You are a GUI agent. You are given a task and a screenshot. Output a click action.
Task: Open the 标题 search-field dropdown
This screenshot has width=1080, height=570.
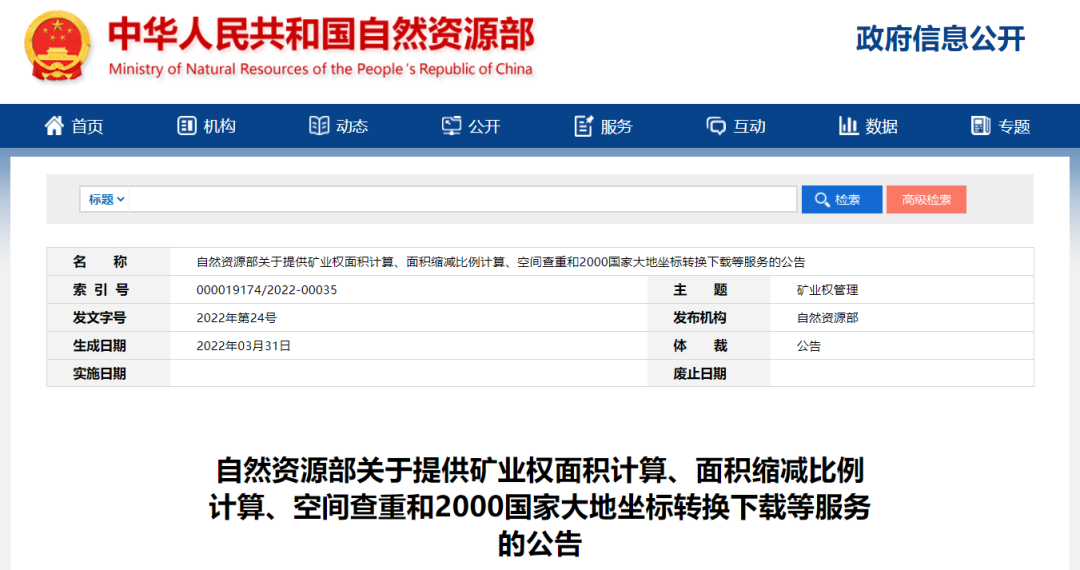coord(106,199)
